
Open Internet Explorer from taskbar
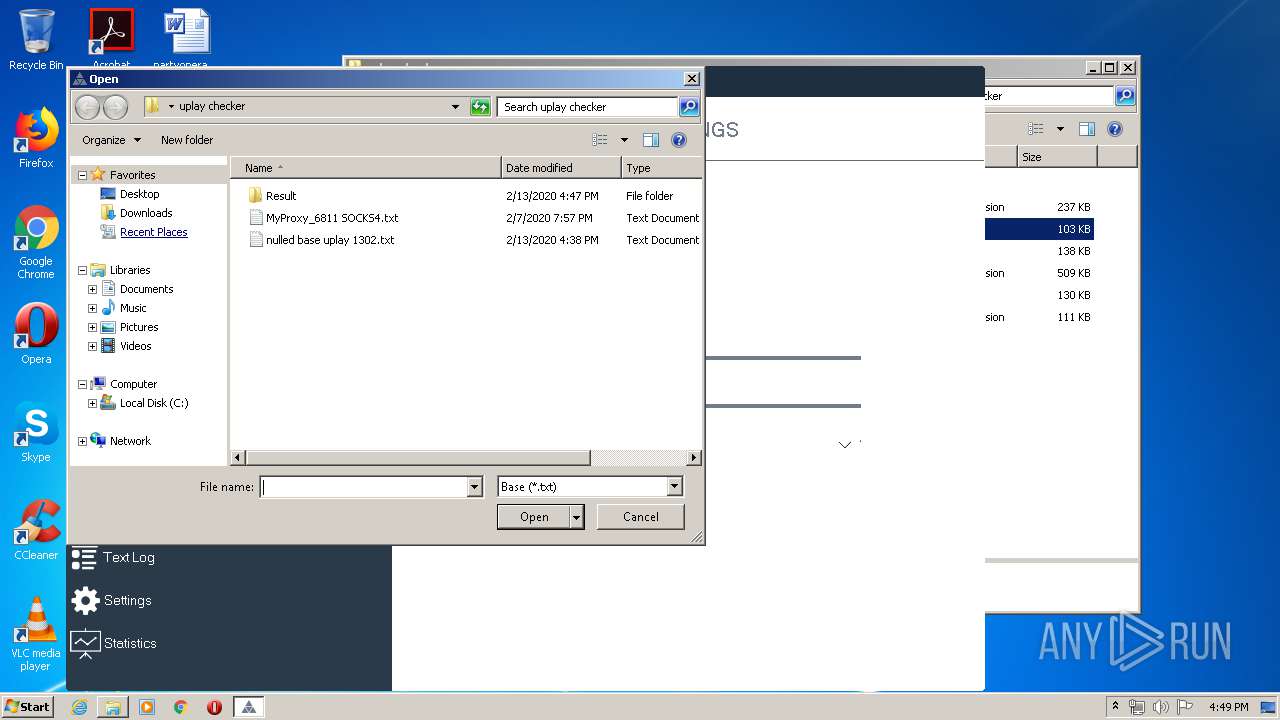click(x=79, y=707)
